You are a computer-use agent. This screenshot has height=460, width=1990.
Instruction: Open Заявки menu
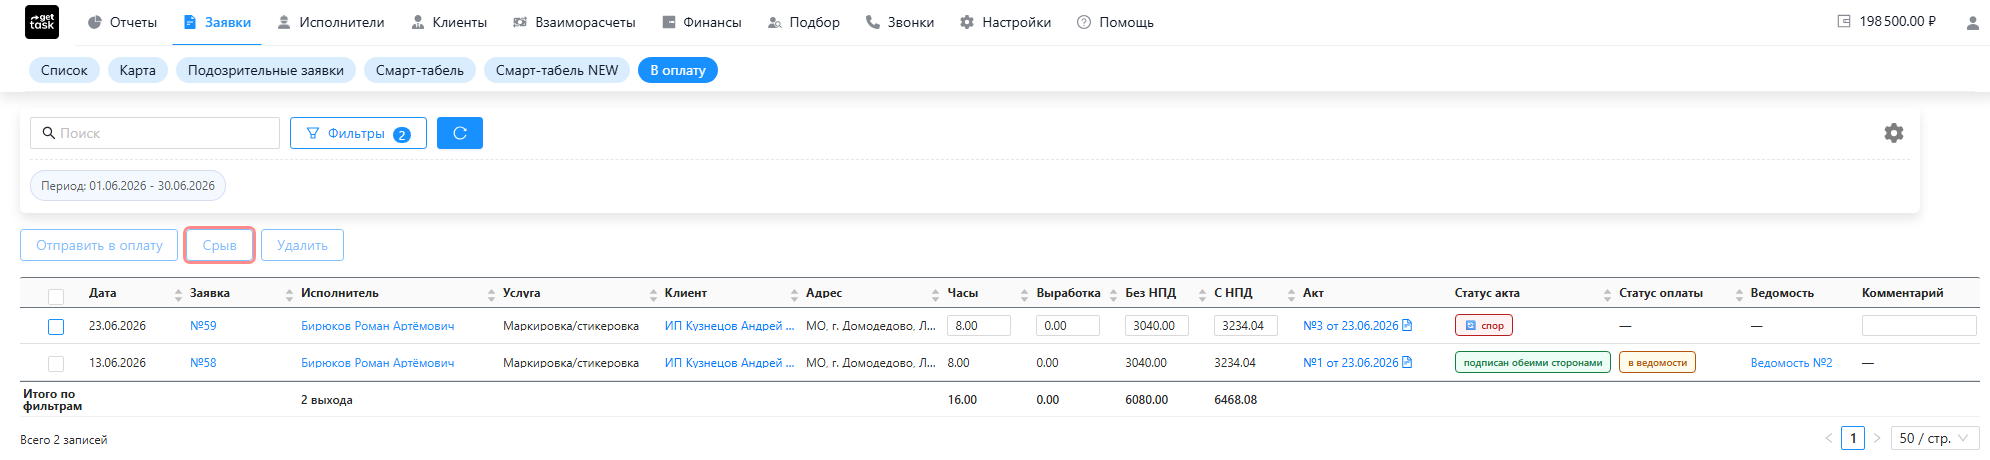[217, 22]
